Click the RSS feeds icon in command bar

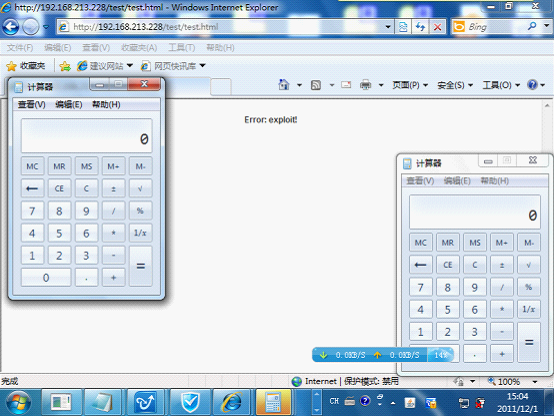(316, 85)
